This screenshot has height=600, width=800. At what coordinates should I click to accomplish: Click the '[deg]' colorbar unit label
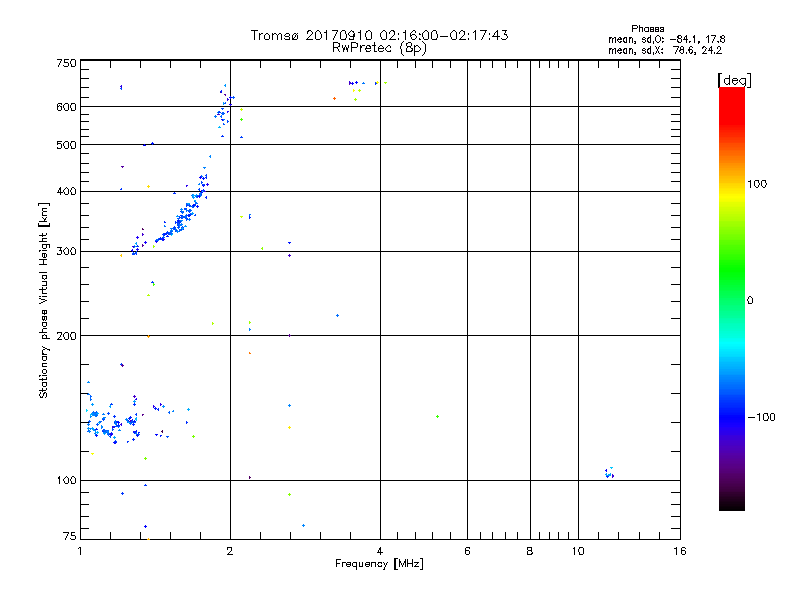[x=734, y=81]
